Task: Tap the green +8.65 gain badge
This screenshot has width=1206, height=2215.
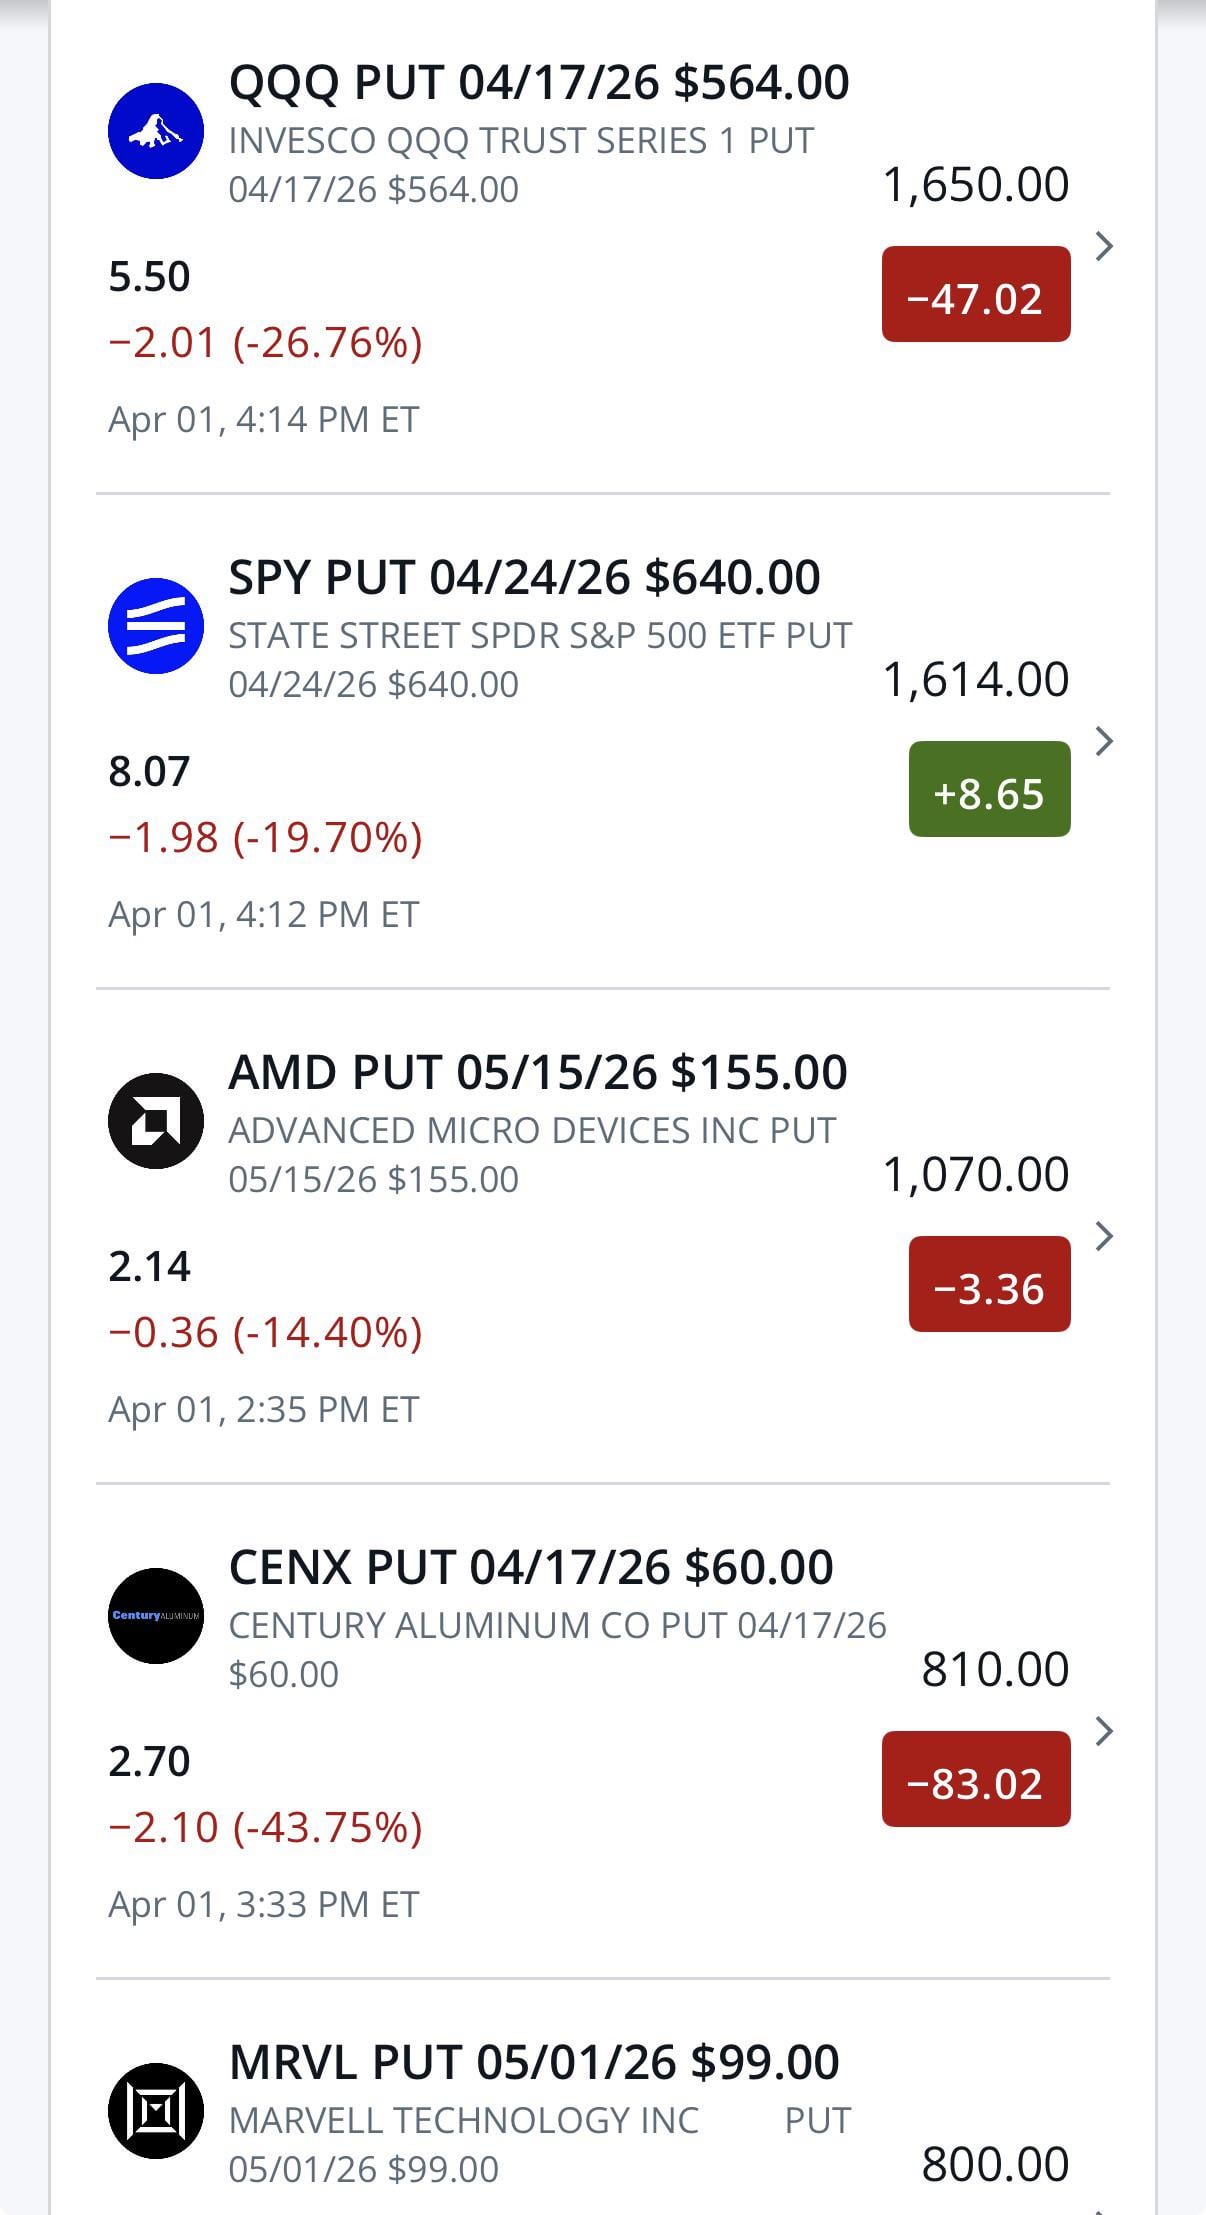Action: 989,790
